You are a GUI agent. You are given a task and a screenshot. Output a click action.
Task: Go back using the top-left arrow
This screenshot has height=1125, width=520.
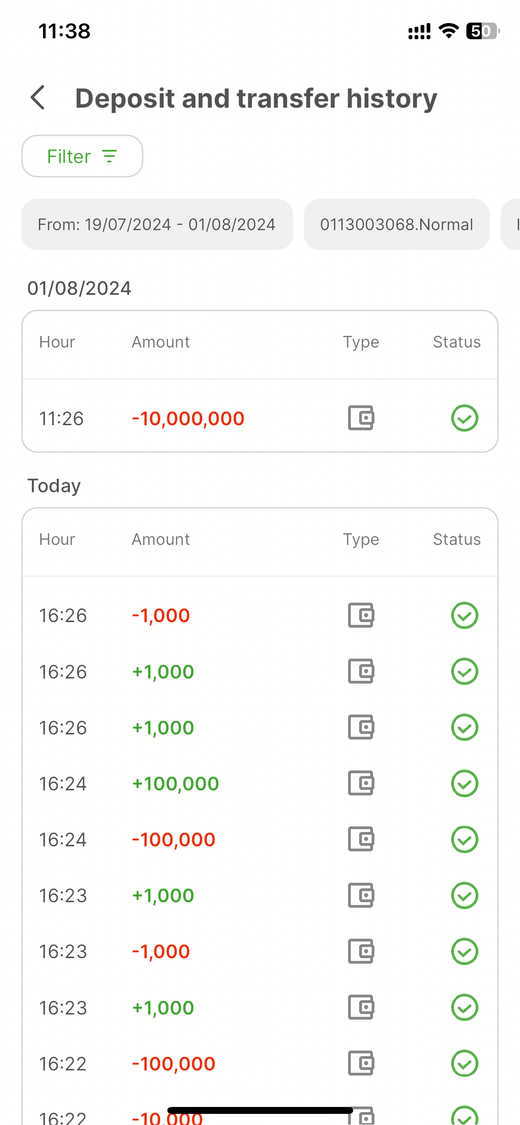(x=37, y=98)
